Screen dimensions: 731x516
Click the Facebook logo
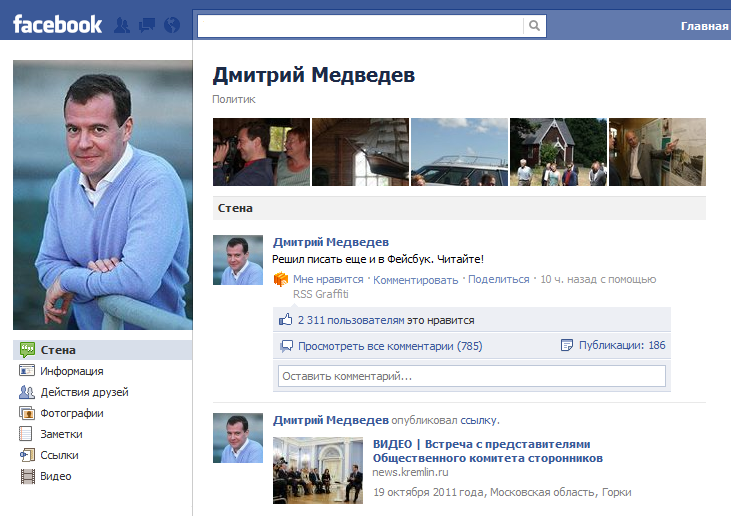(57, 24)
